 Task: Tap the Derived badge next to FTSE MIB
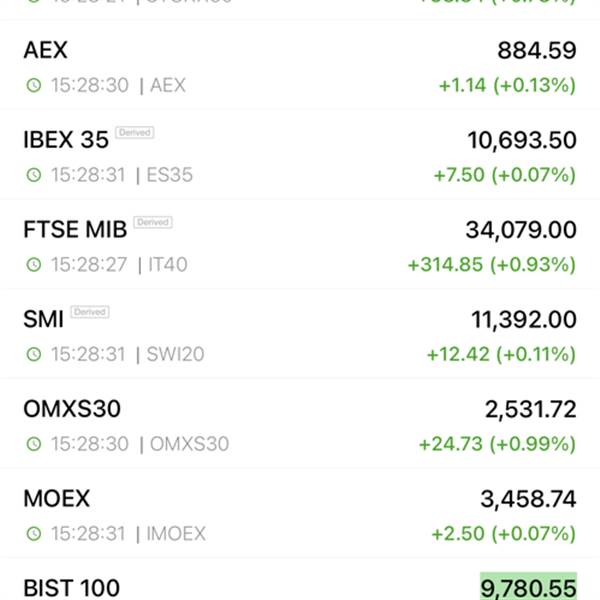click(x=153, y=222)
